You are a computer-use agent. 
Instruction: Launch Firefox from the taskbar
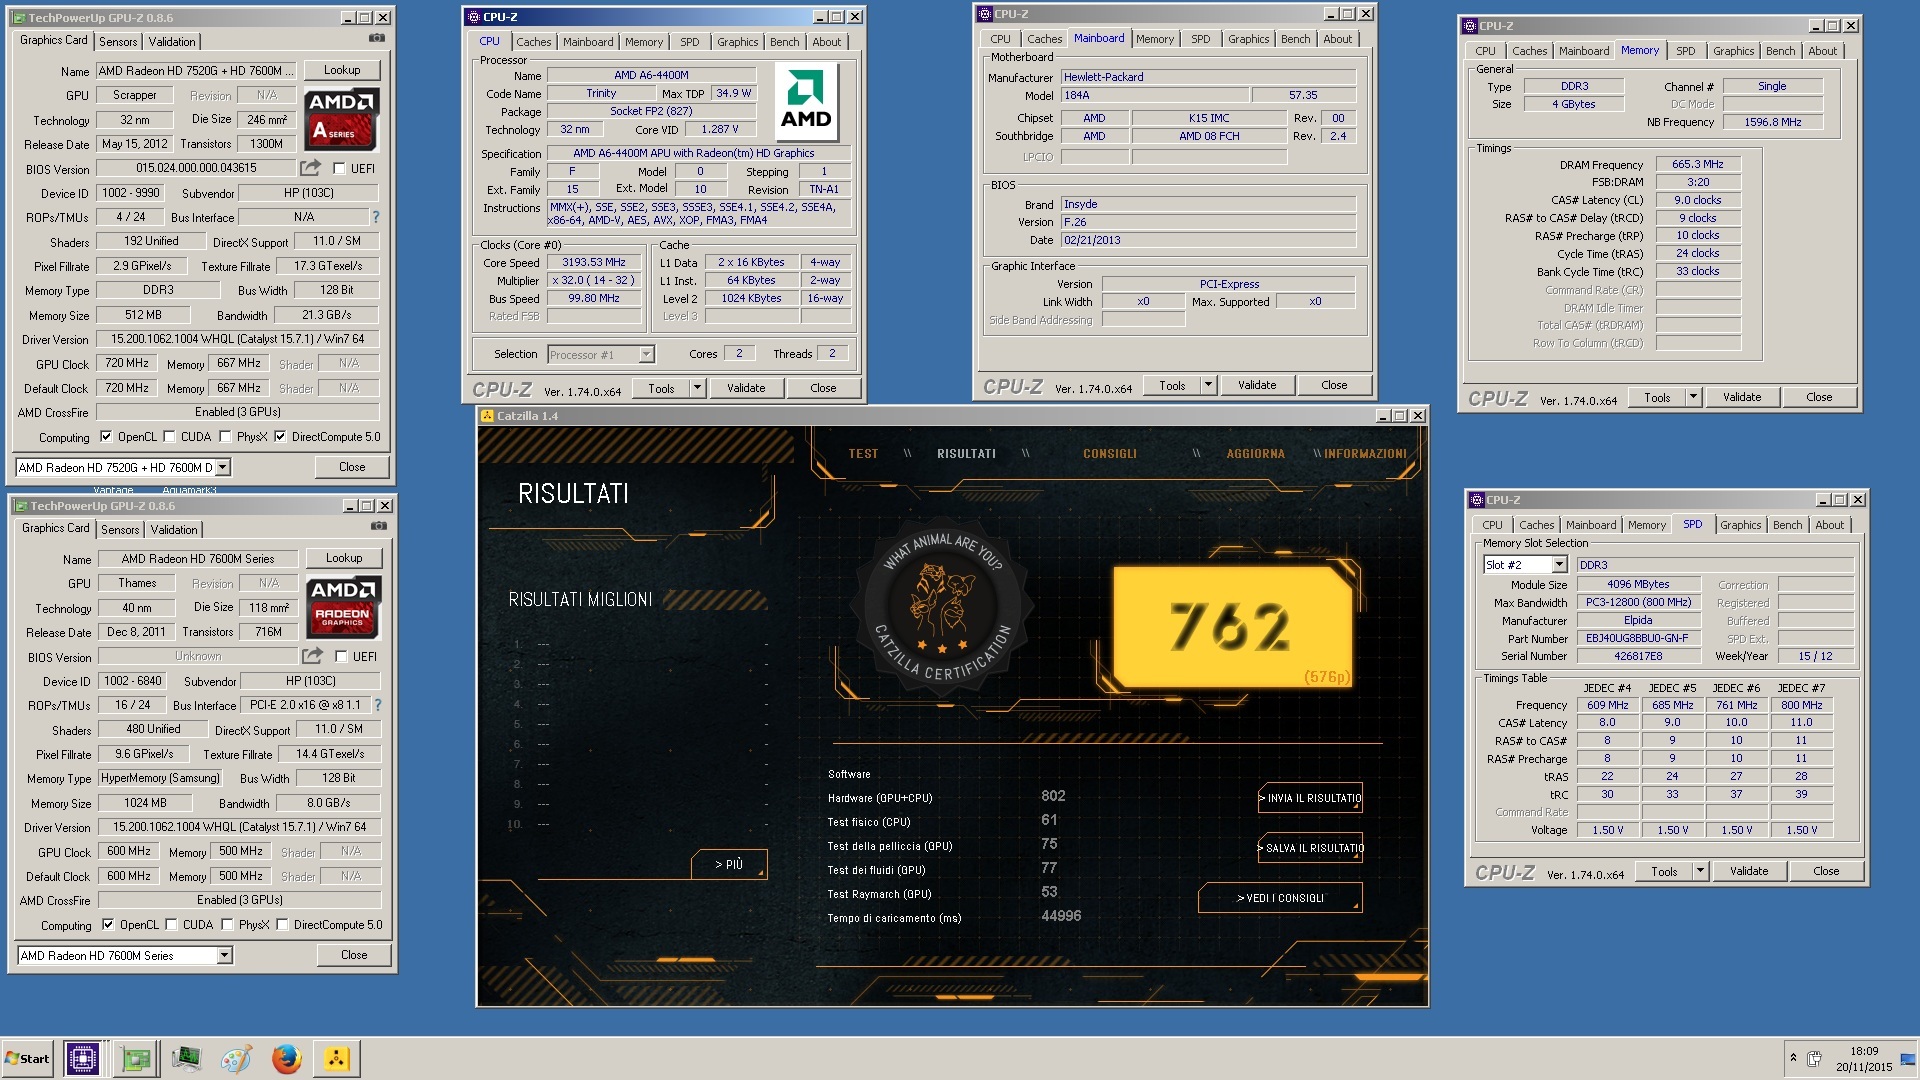(286, 1058)
